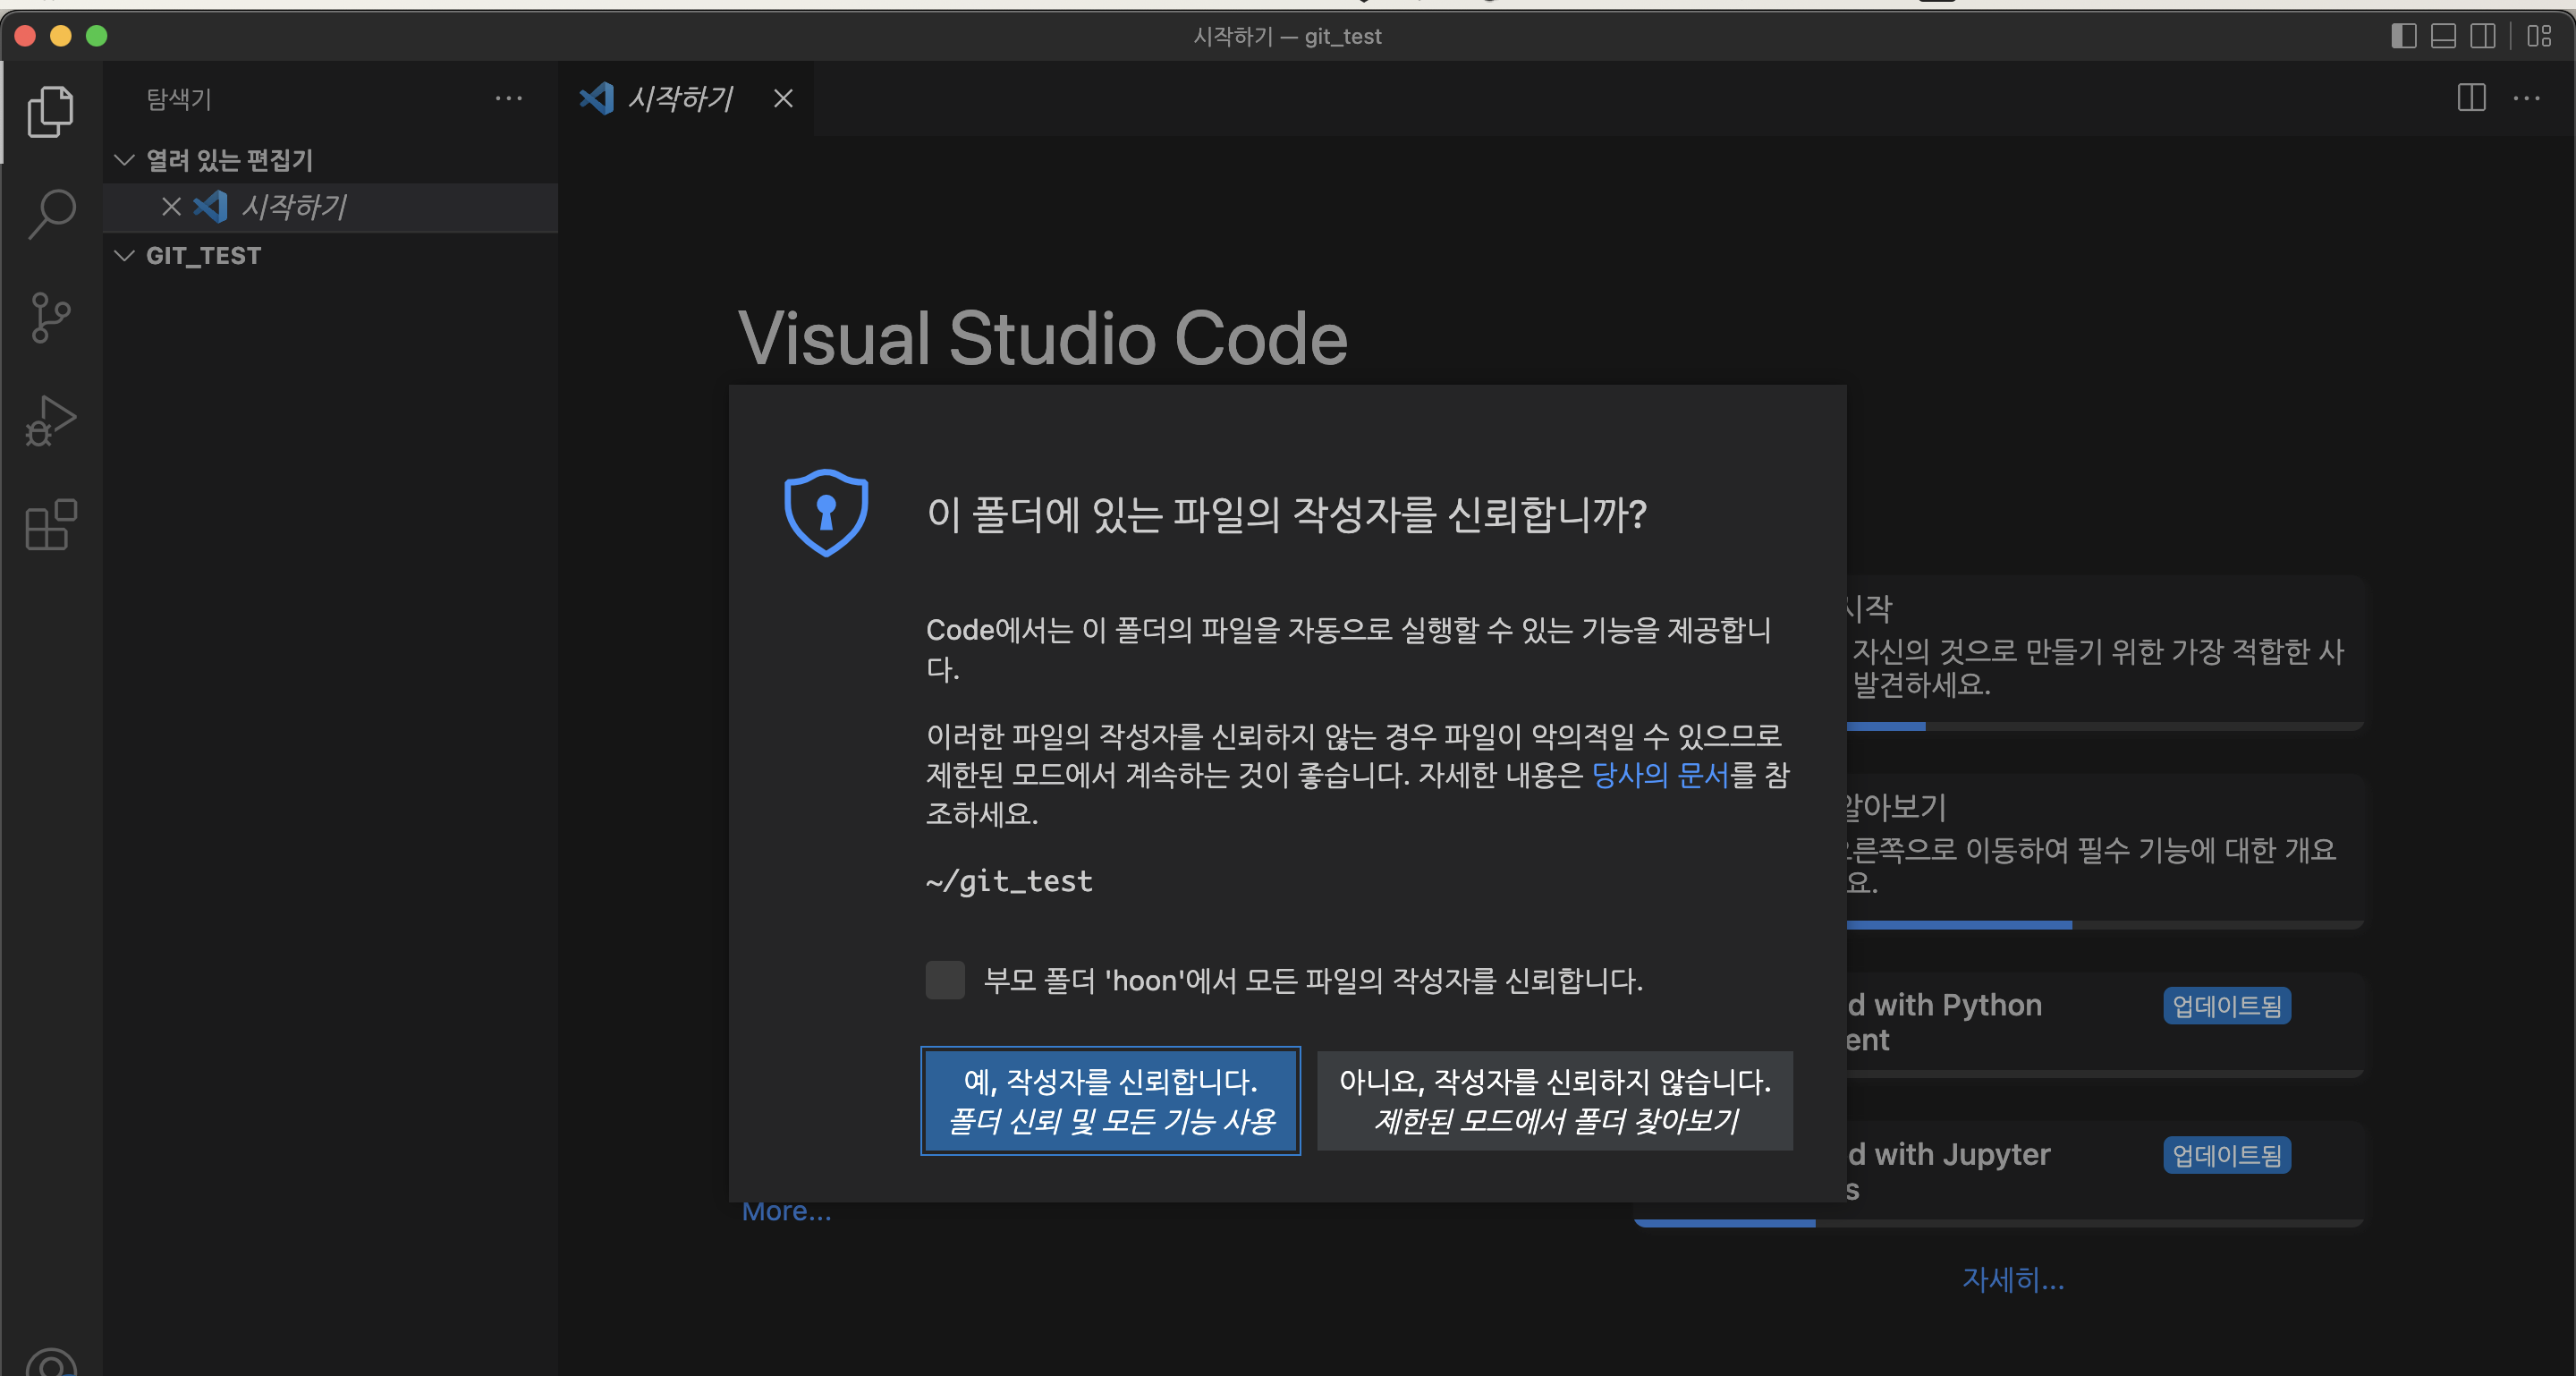This screenshot has width=2576, height=1376.
Task: Click the 업데이트됨 badge on Python card
Action: 2227,1006
